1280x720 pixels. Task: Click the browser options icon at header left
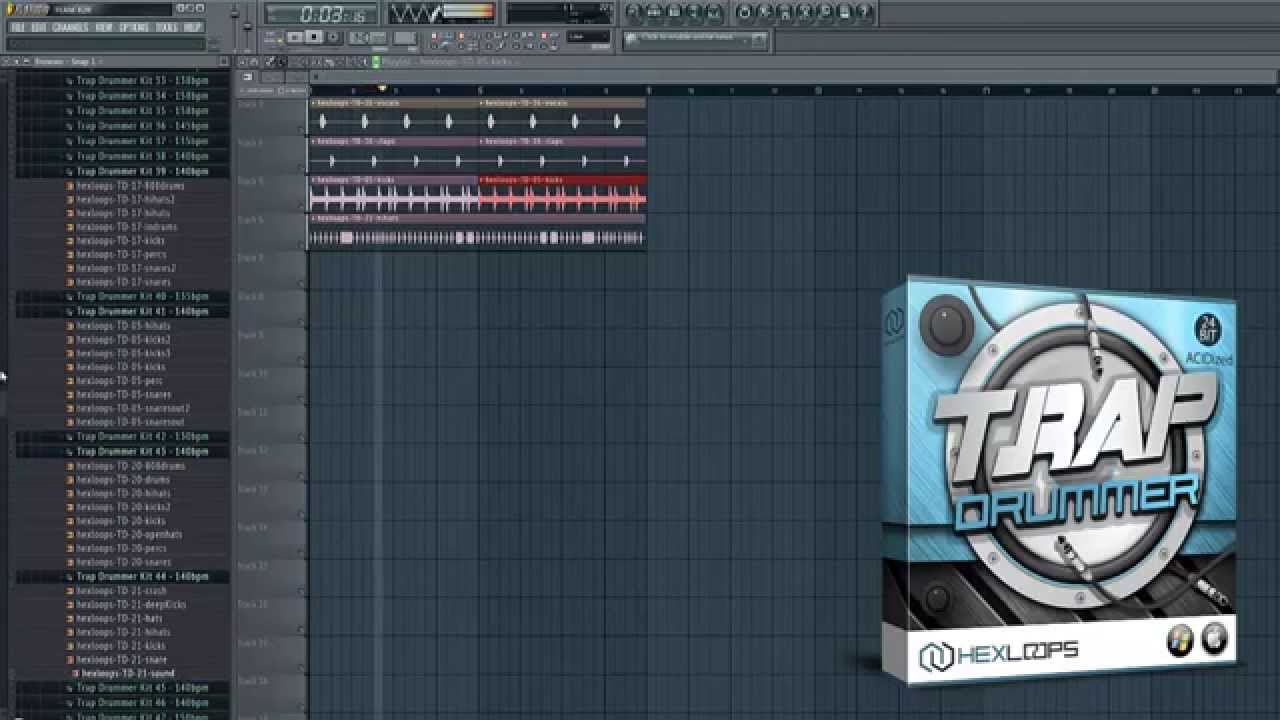pyautogui.click(x=5, y=62)
